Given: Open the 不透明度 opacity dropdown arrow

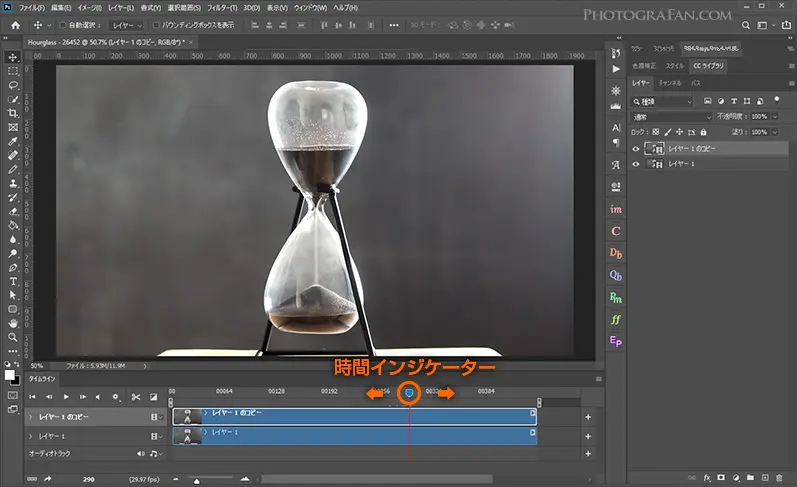Looking at the screenshot, I should pos(775,117).
